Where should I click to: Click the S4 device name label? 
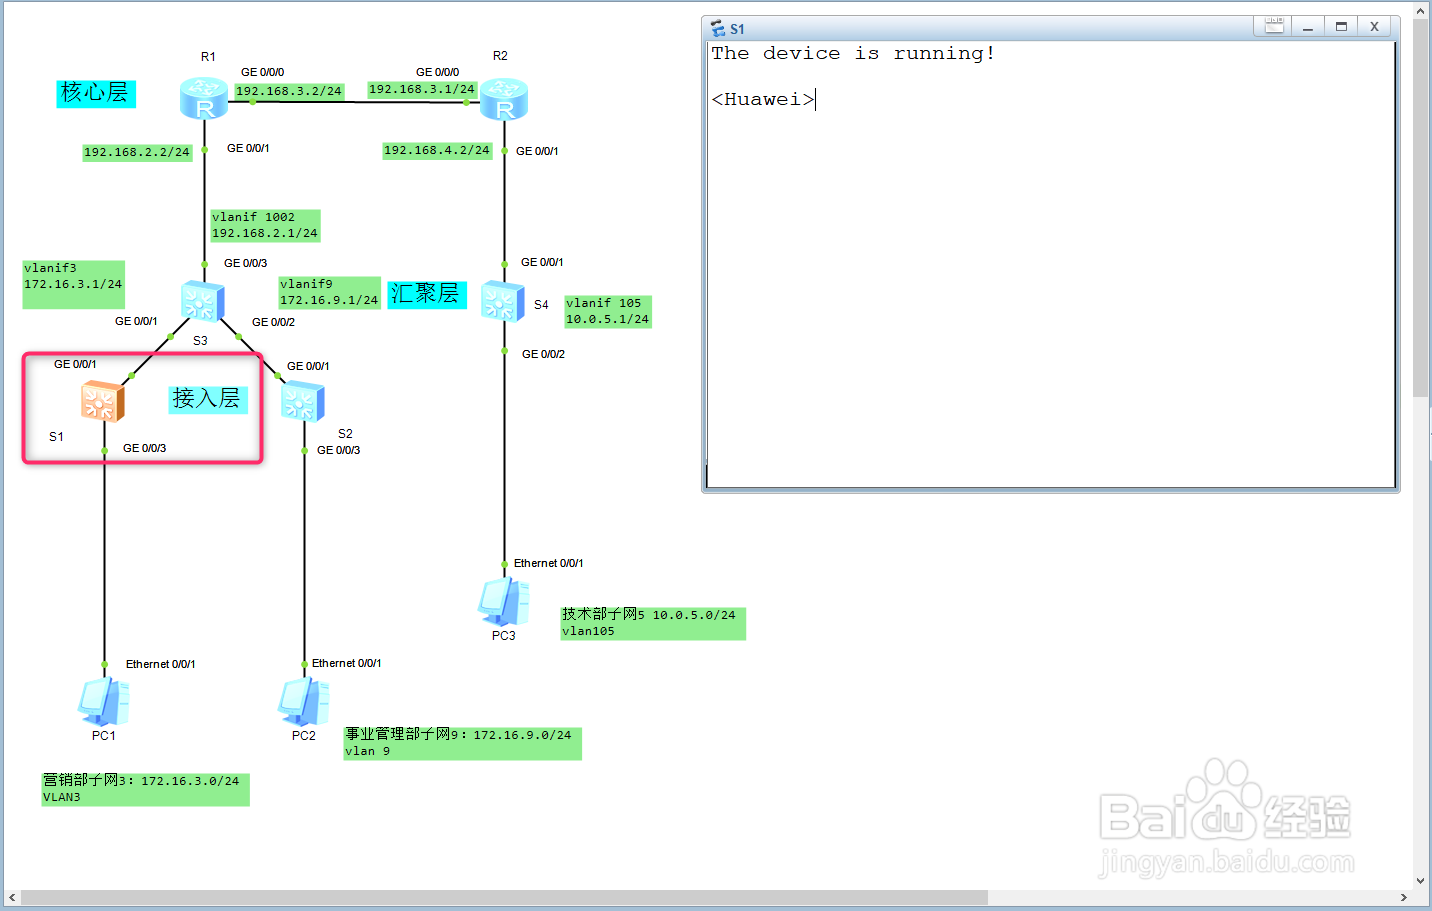pyautogui.click(x=541, y=305)
